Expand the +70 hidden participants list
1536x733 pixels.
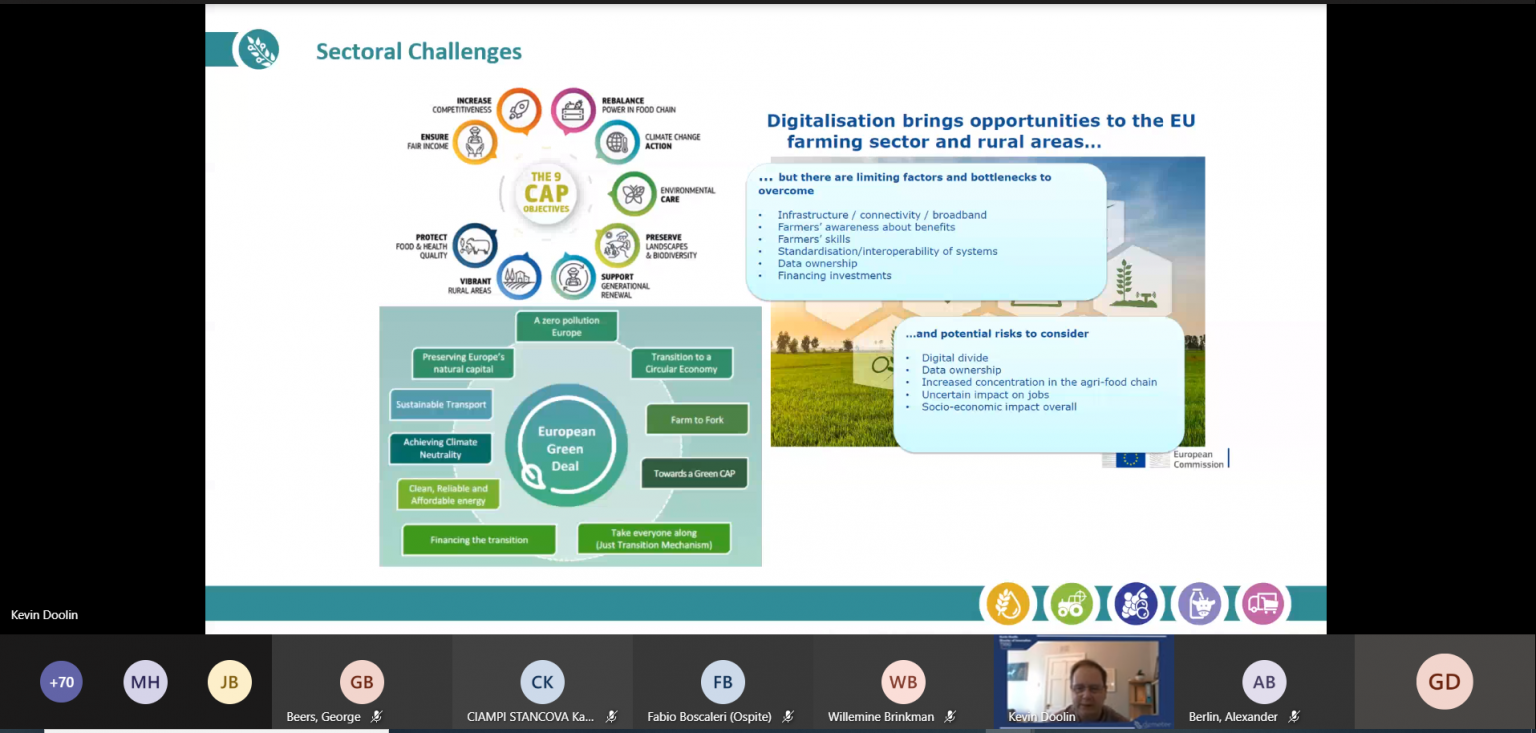click(x=62, y=682)
